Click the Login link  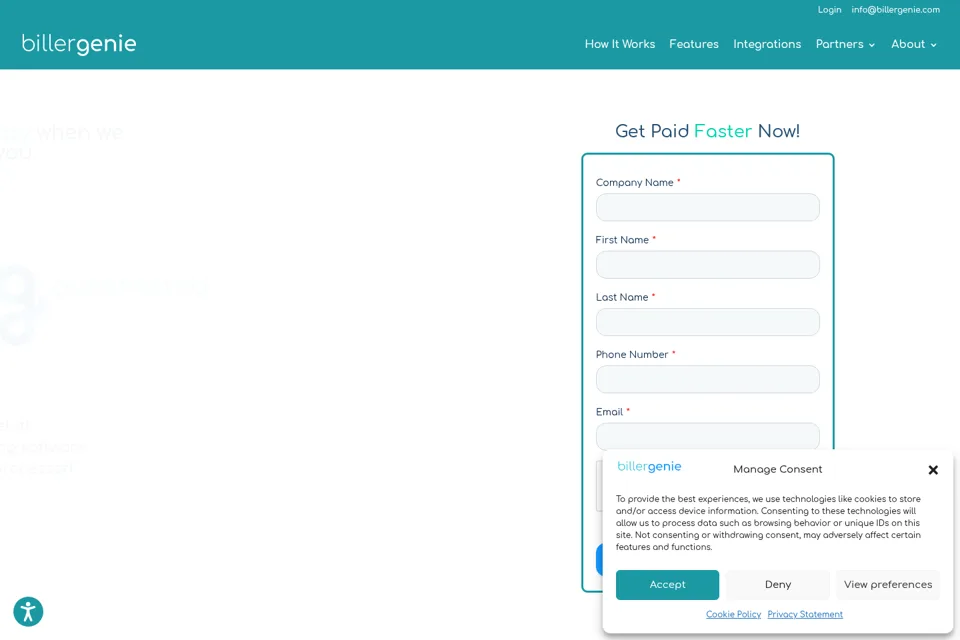pyautogui.click(x=830, y=10)
